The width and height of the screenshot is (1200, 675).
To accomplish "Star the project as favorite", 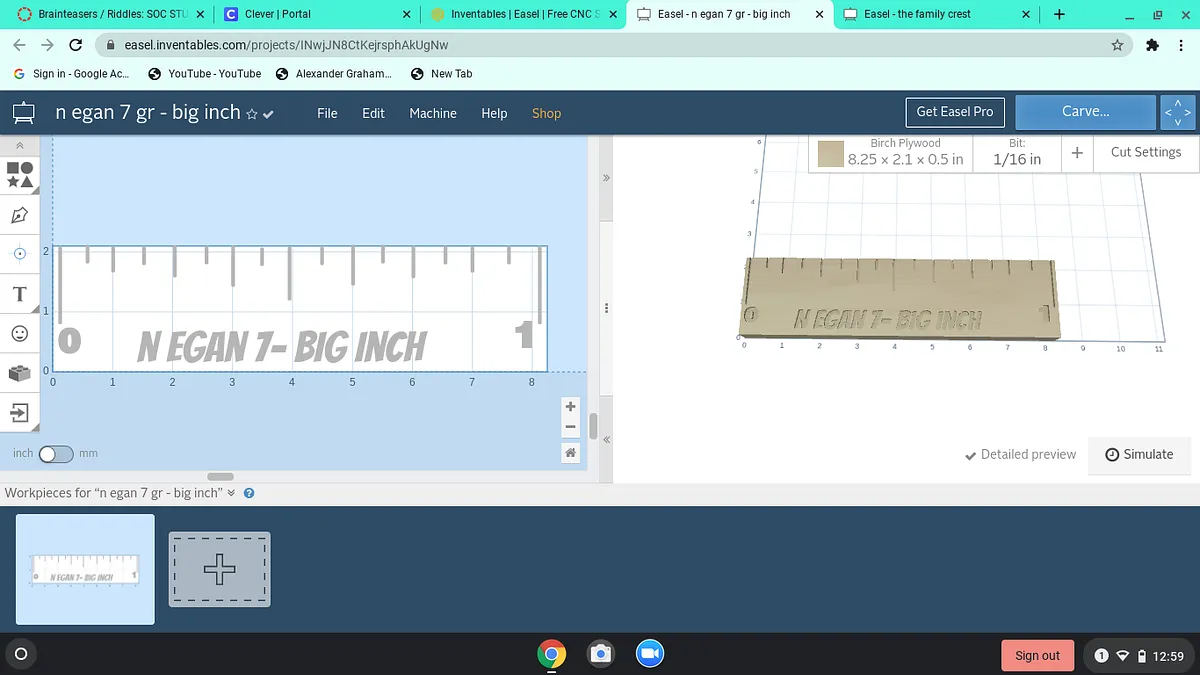I will tap(252, 114).
